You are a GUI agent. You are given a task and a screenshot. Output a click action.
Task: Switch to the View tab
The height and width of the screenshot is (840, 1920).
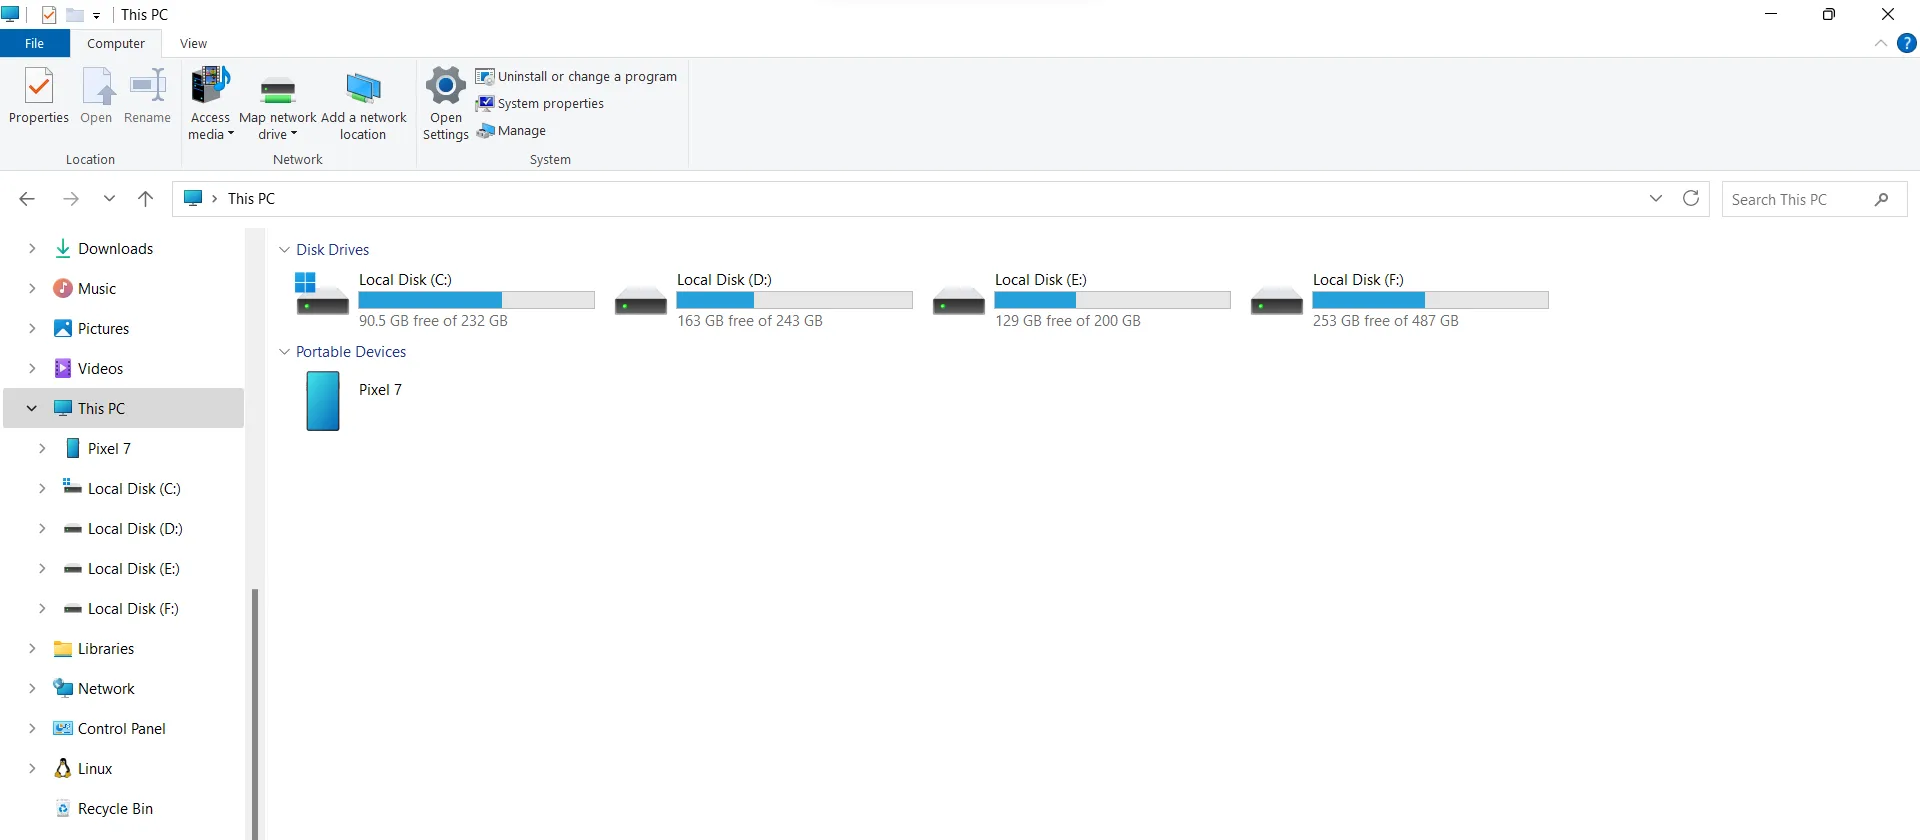point(193,43)
